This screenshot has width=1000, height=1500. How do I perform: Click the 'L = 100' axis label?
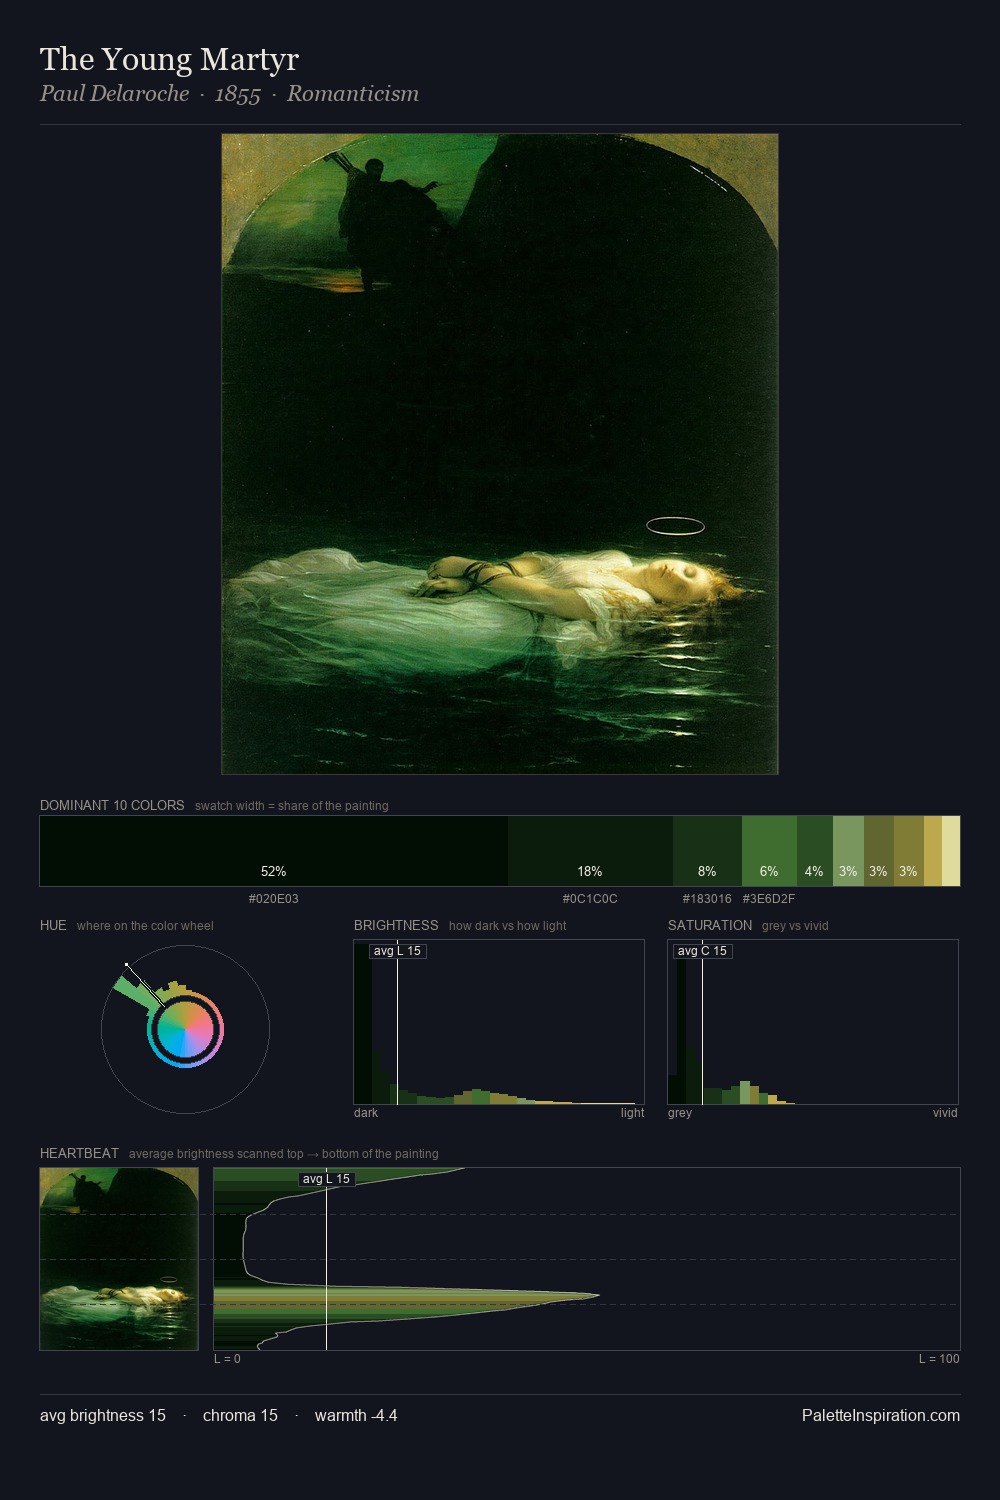(x=939, y=1359)
